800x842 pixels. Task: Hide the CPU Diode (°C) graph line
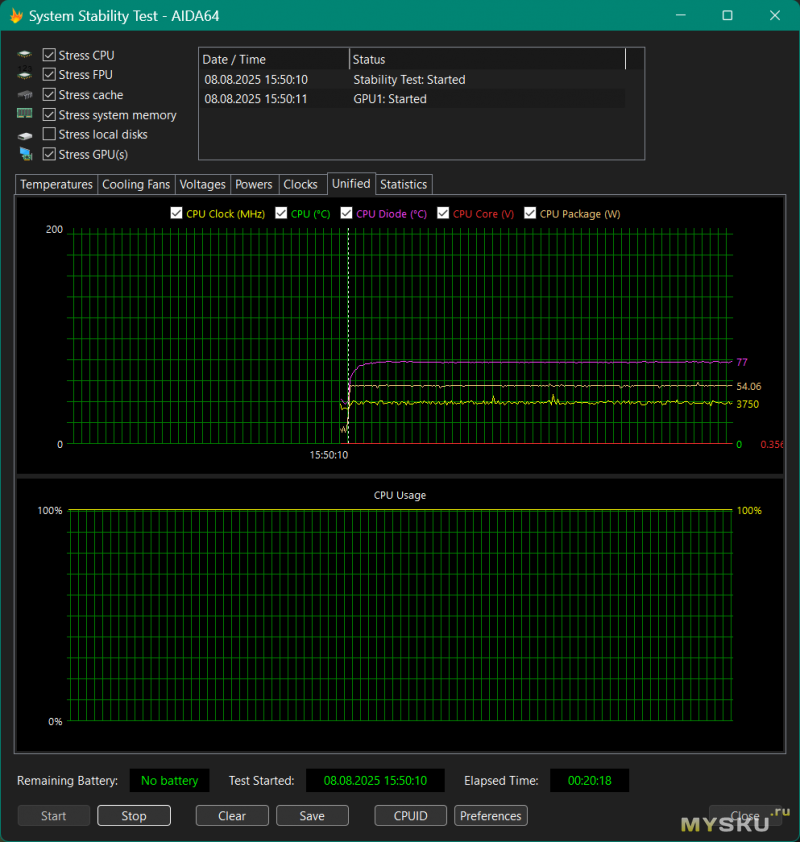point(346,213)
